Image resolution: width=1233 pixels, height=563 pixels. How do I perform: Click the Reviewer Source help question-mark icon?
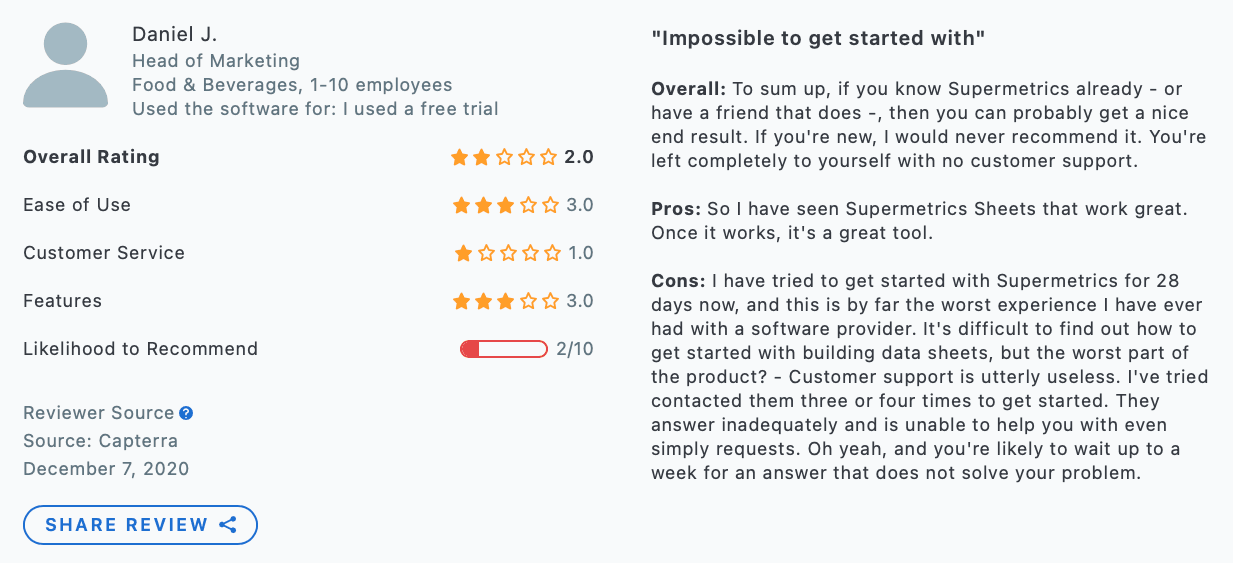[x=186, y=413]
